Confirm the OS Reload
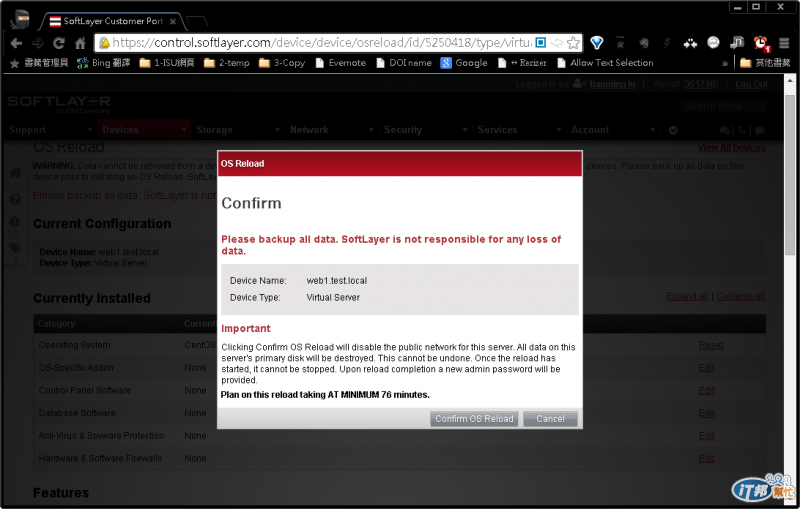Viewport: 800px width, 509px height. coord(474,419)
